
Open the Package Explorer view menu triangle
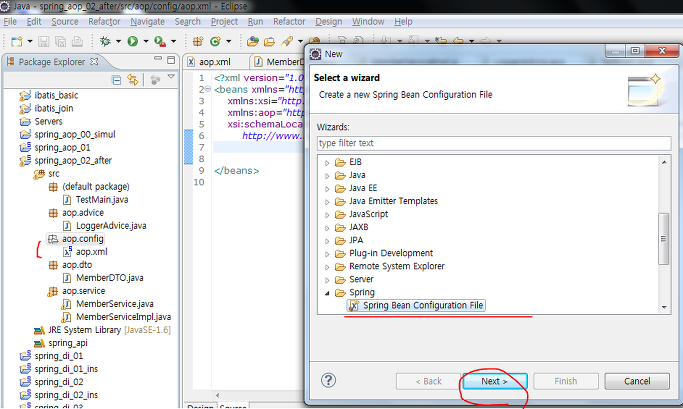pyautogui.click(x=171, y=77)
